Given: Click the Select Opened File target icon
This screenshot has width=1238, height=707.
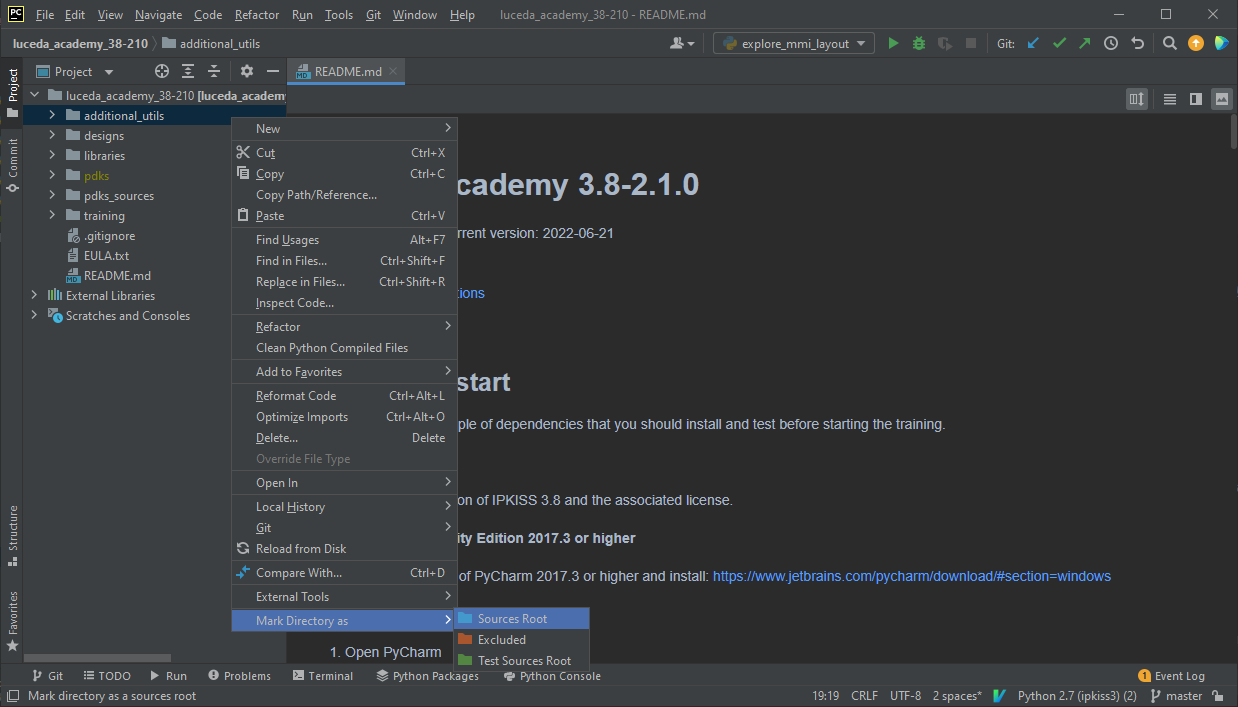Looking at the screenshot, I should coord(162,71).
